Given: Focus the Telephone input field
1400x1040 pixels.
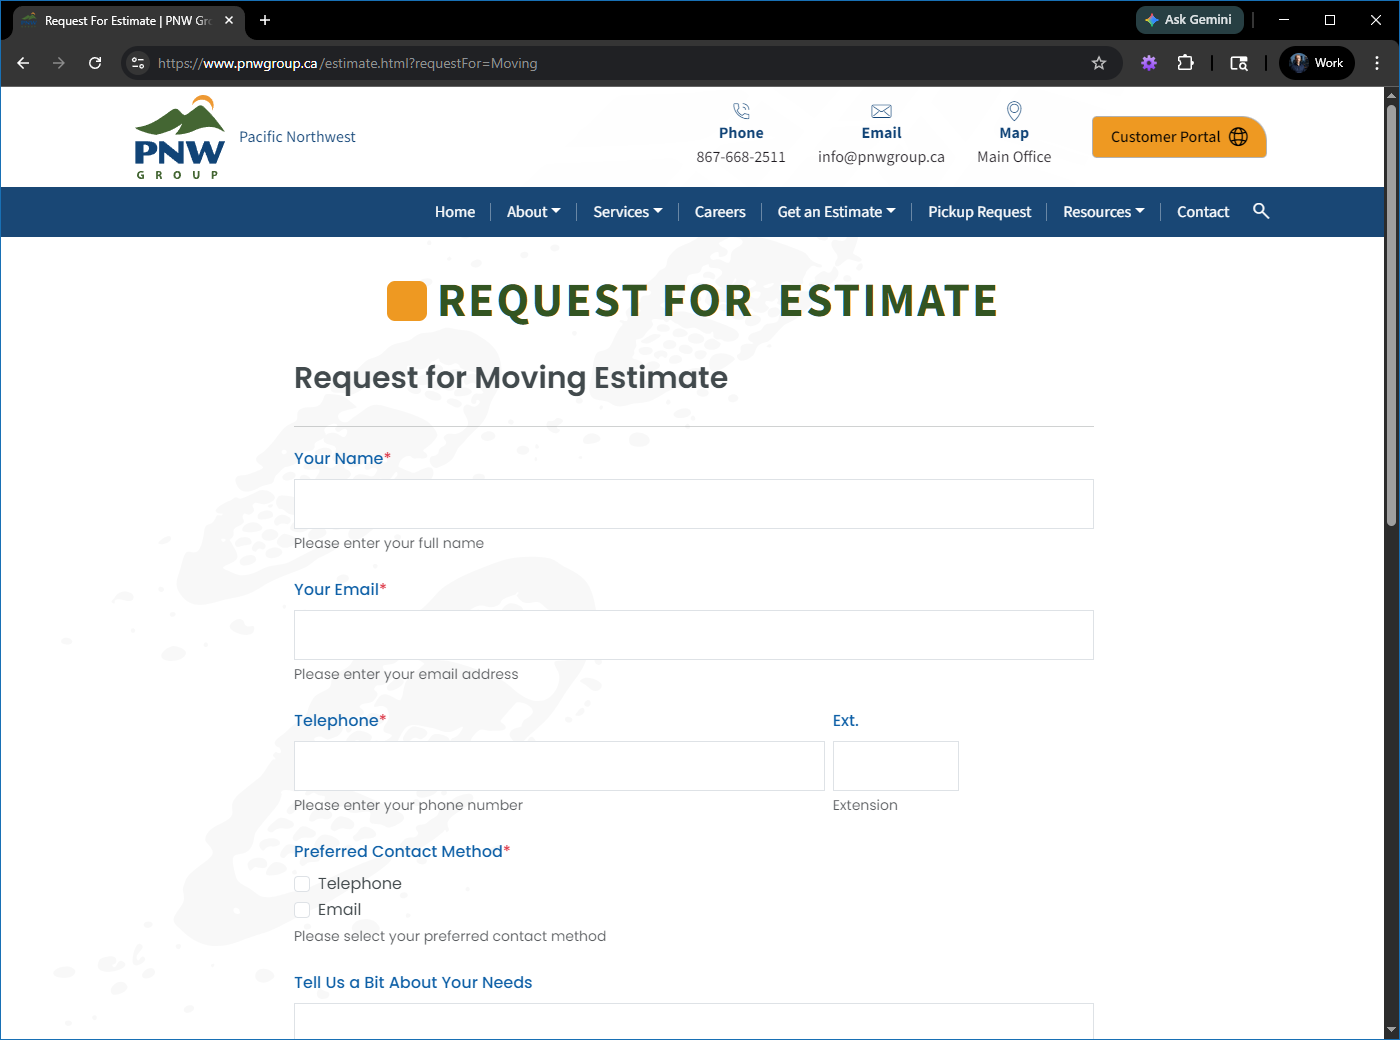Looking at the screenshot, I should [559, 766].
